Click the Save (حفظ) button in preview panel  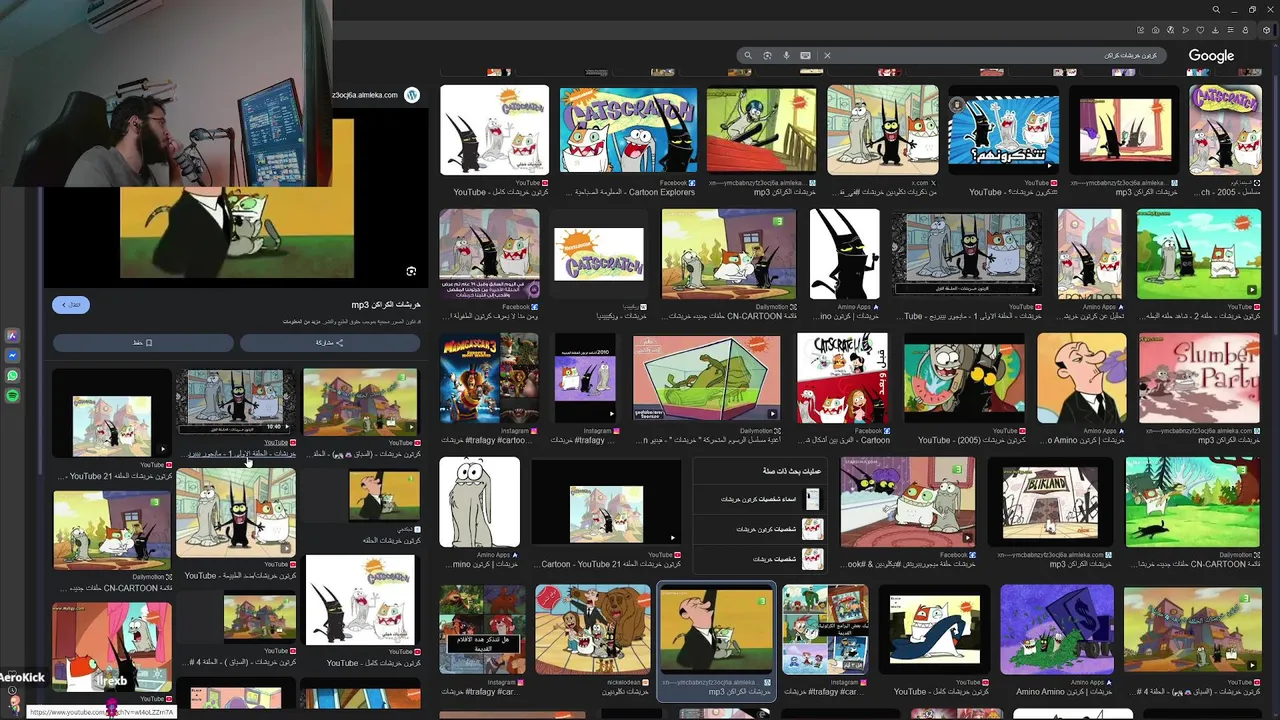(143, 342)
